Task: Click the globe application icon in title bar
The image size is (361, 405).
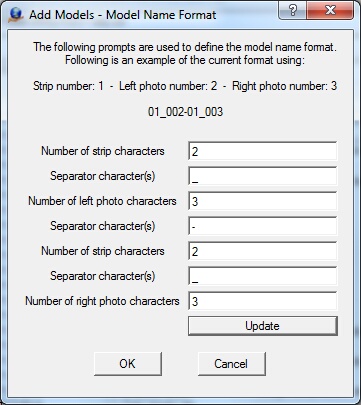Action: (15, 15)
